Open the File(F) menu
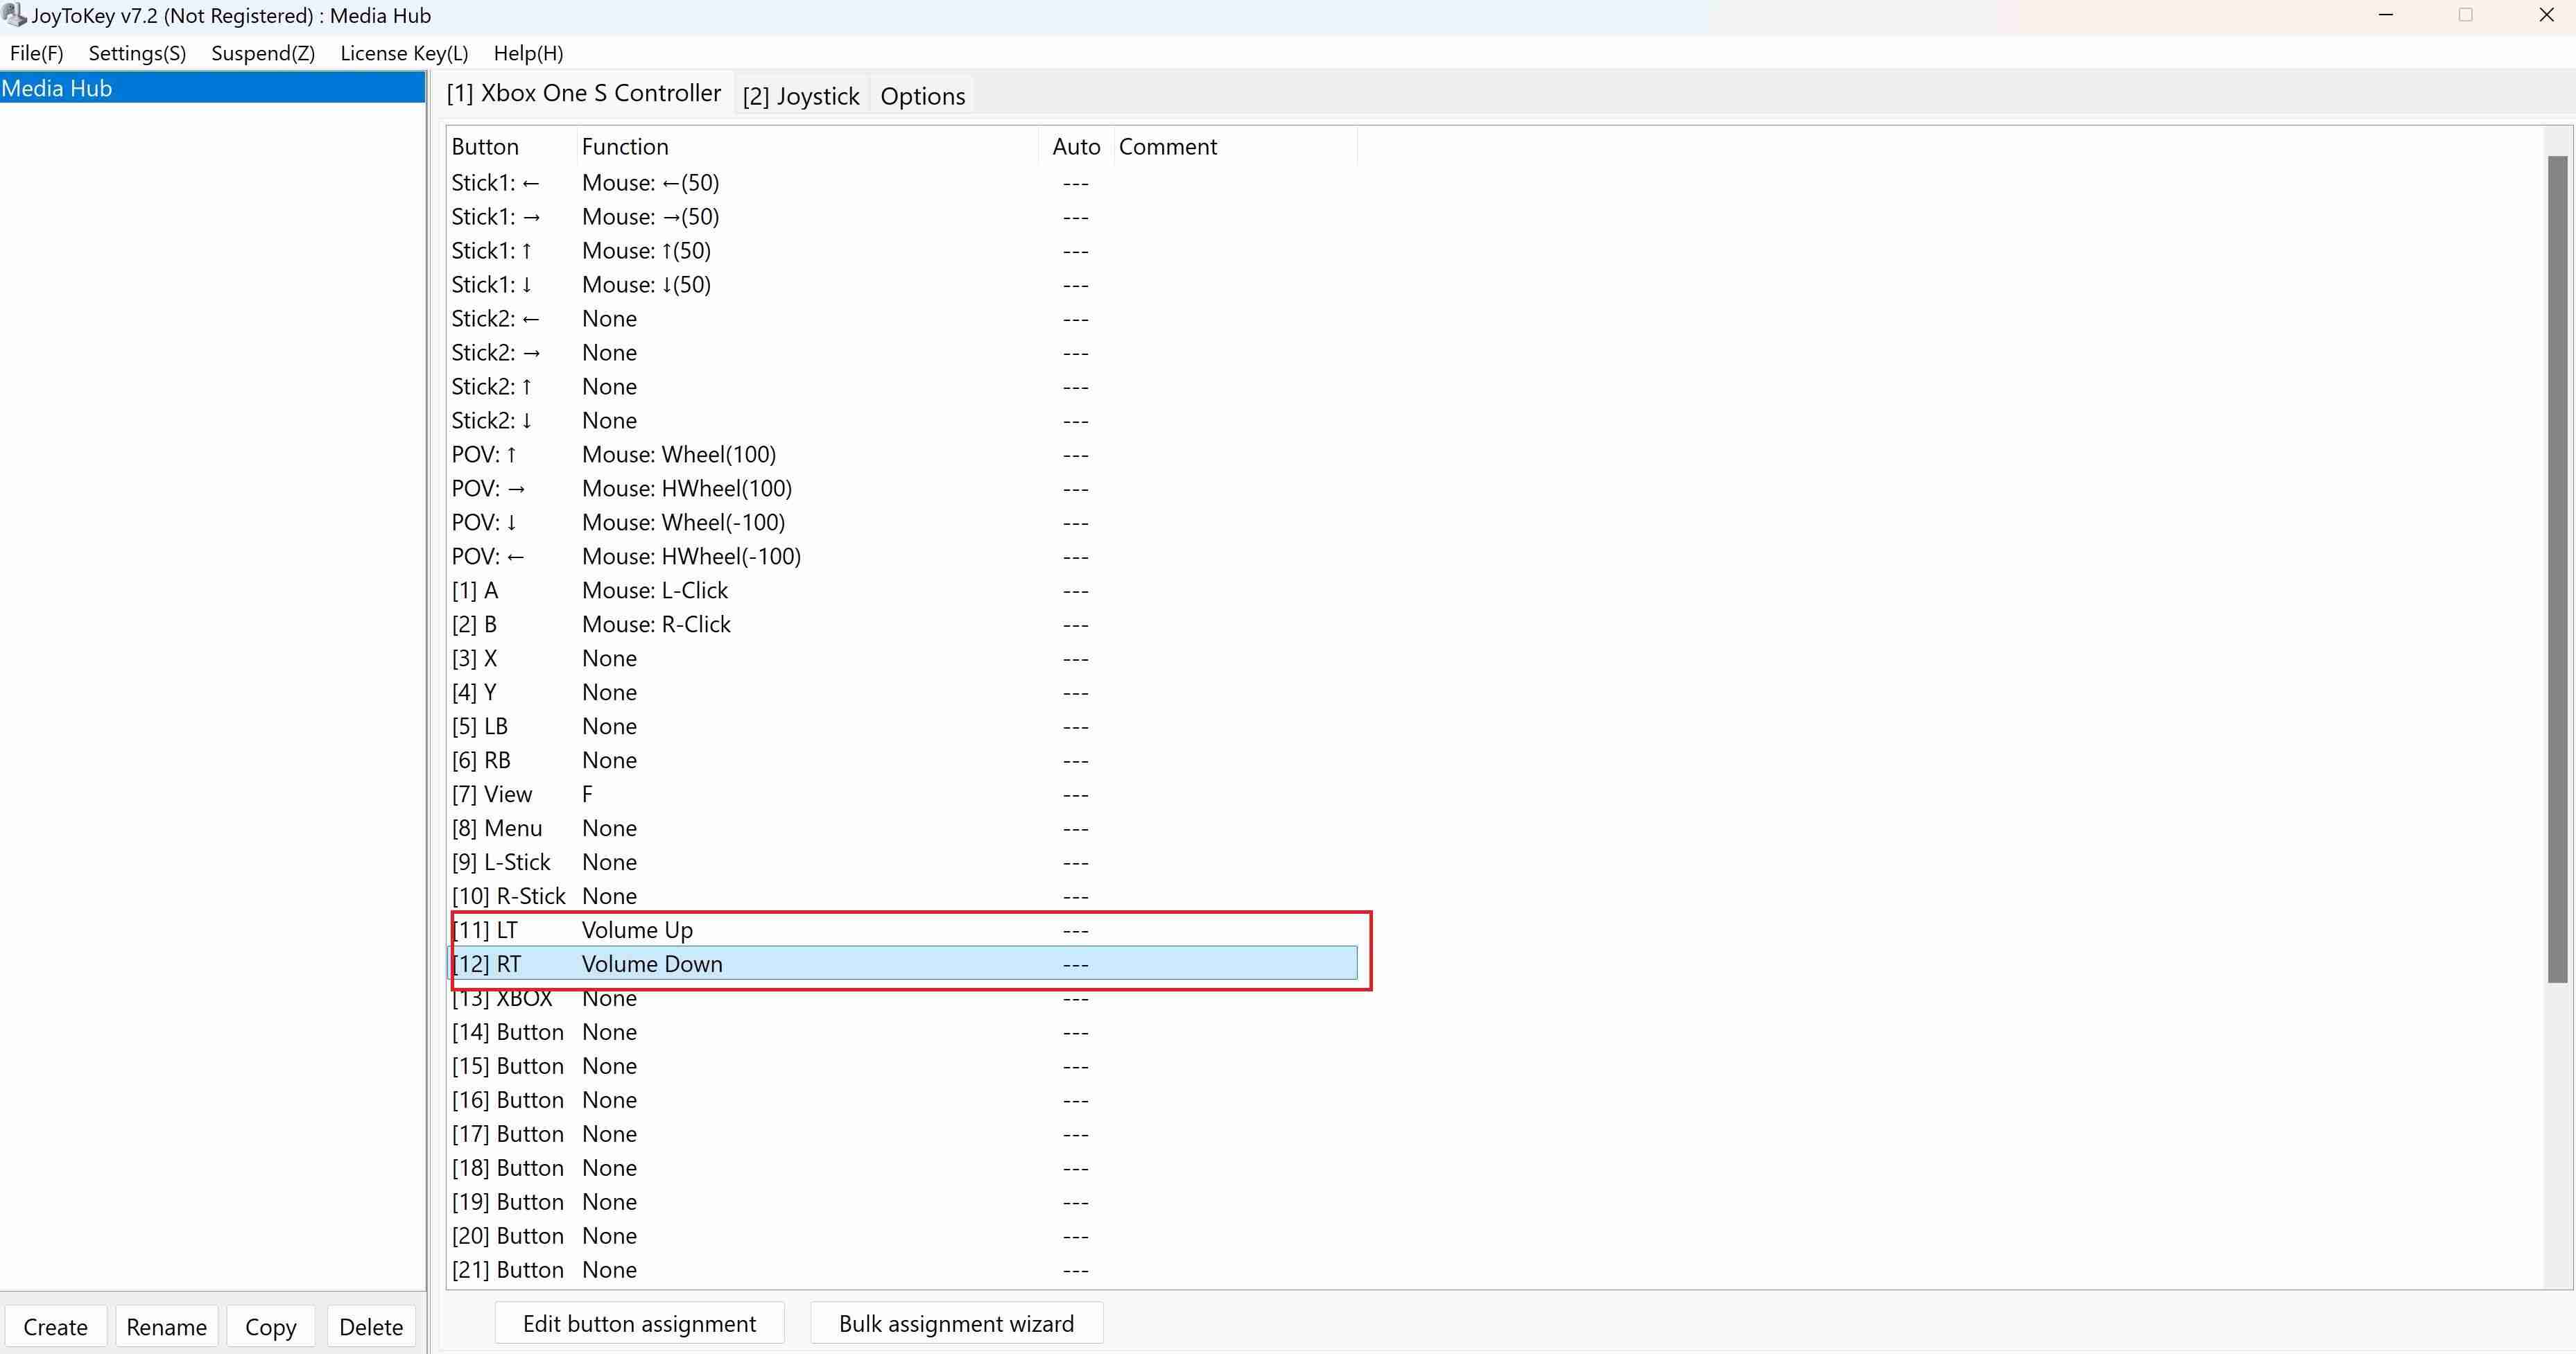Screen dimensions: 2576x1354 pyautogui.click(x=37, y=54)
